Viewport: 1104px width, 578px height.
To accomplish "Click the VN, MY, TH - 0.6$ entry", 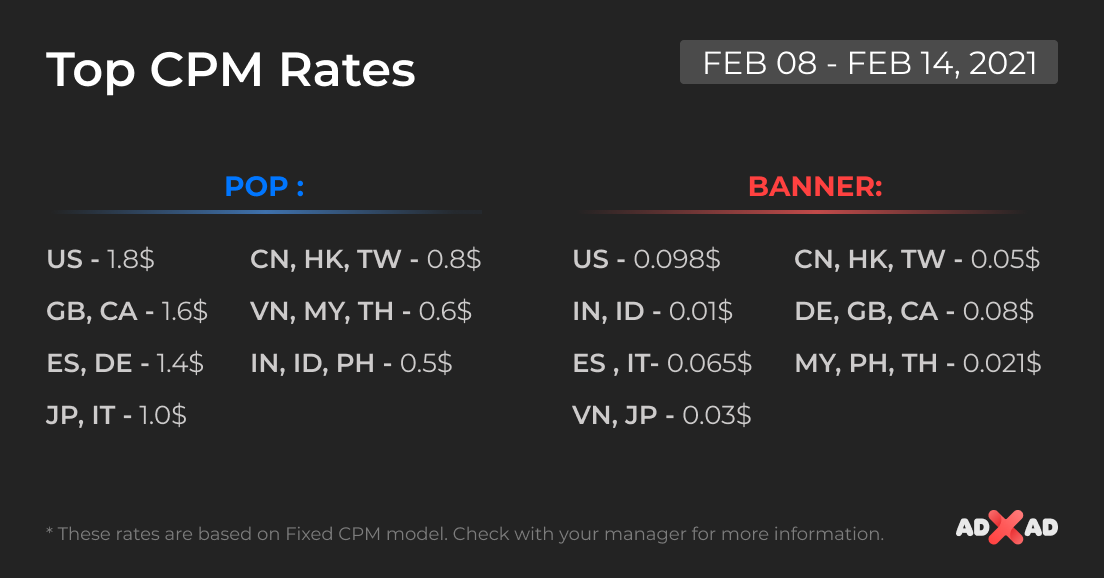I will [x=361, y=311].
